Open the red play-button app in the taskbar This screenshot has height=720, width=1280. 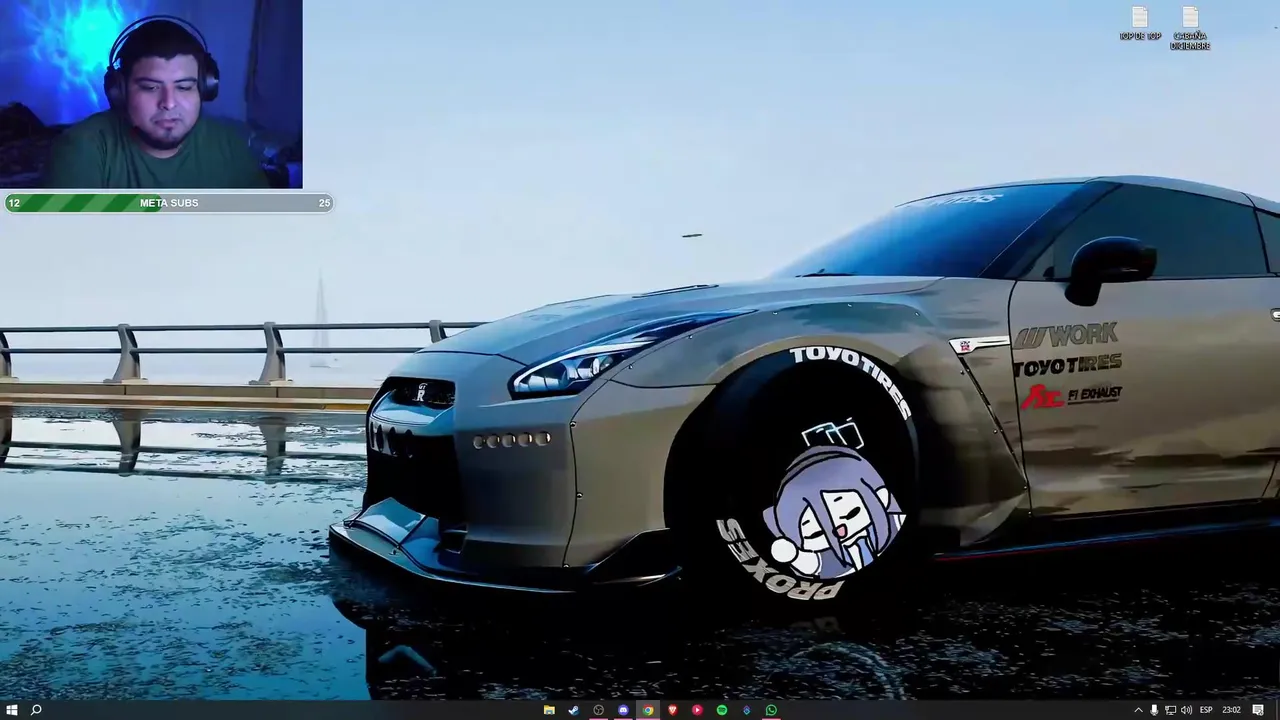[697, 710]
